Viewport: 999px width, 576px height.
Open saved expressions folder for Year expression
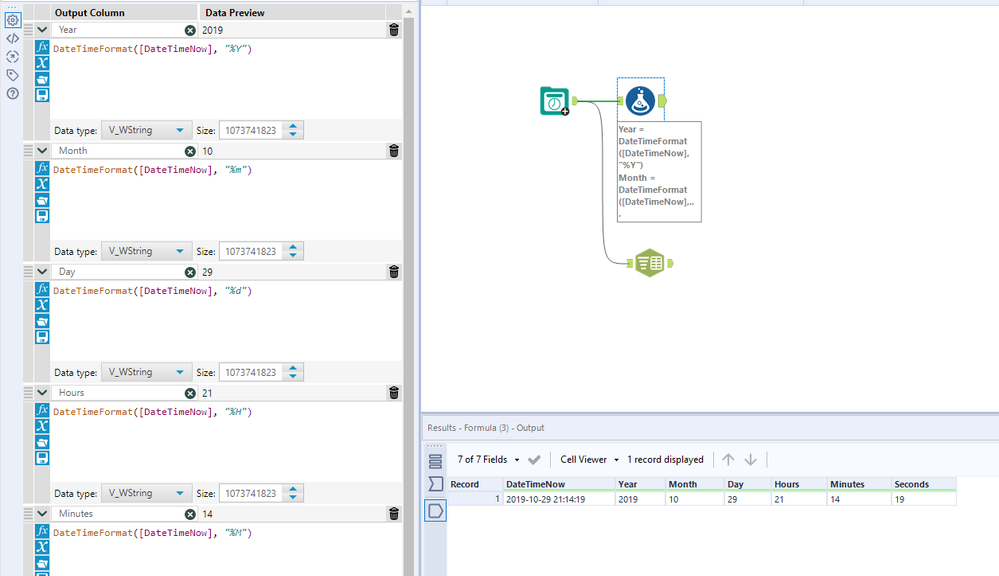pos(42,79)
